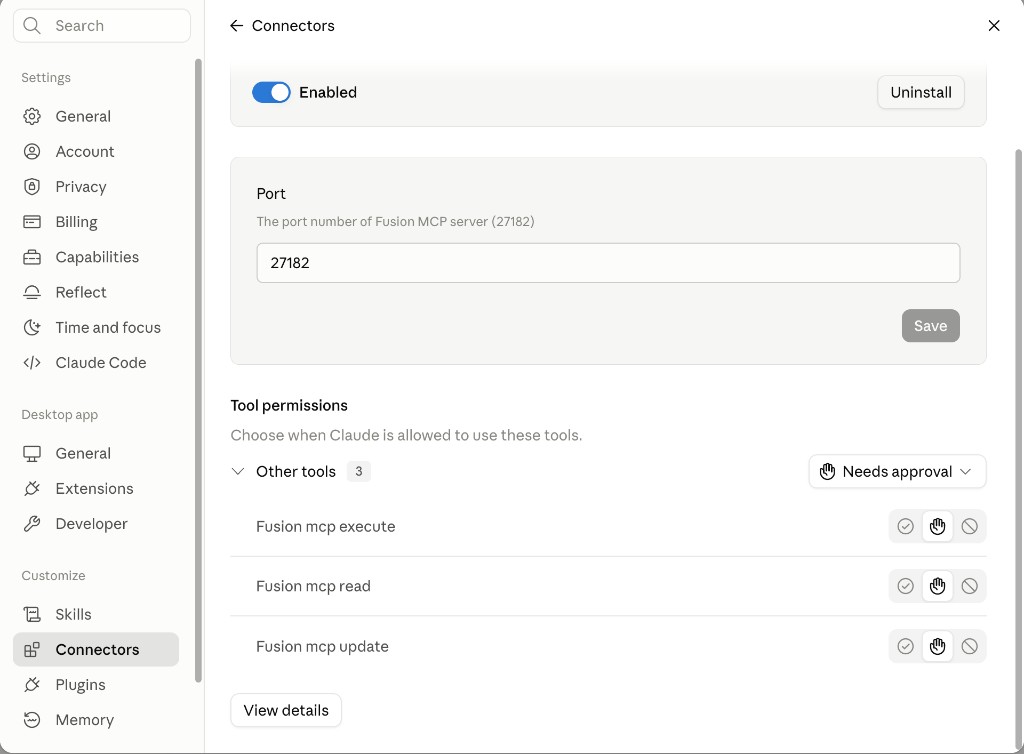The width and height of the screenshot is (1024, 754).
Task: Open the Memory page
Action: [x=95, y=720]
